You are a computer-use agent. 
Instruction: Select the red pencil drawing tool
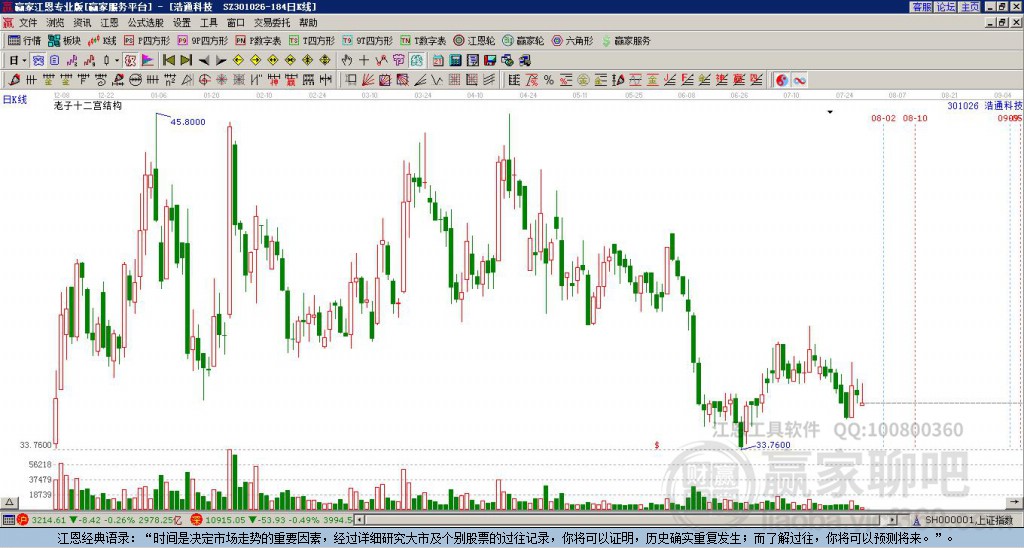click(14, 80)
